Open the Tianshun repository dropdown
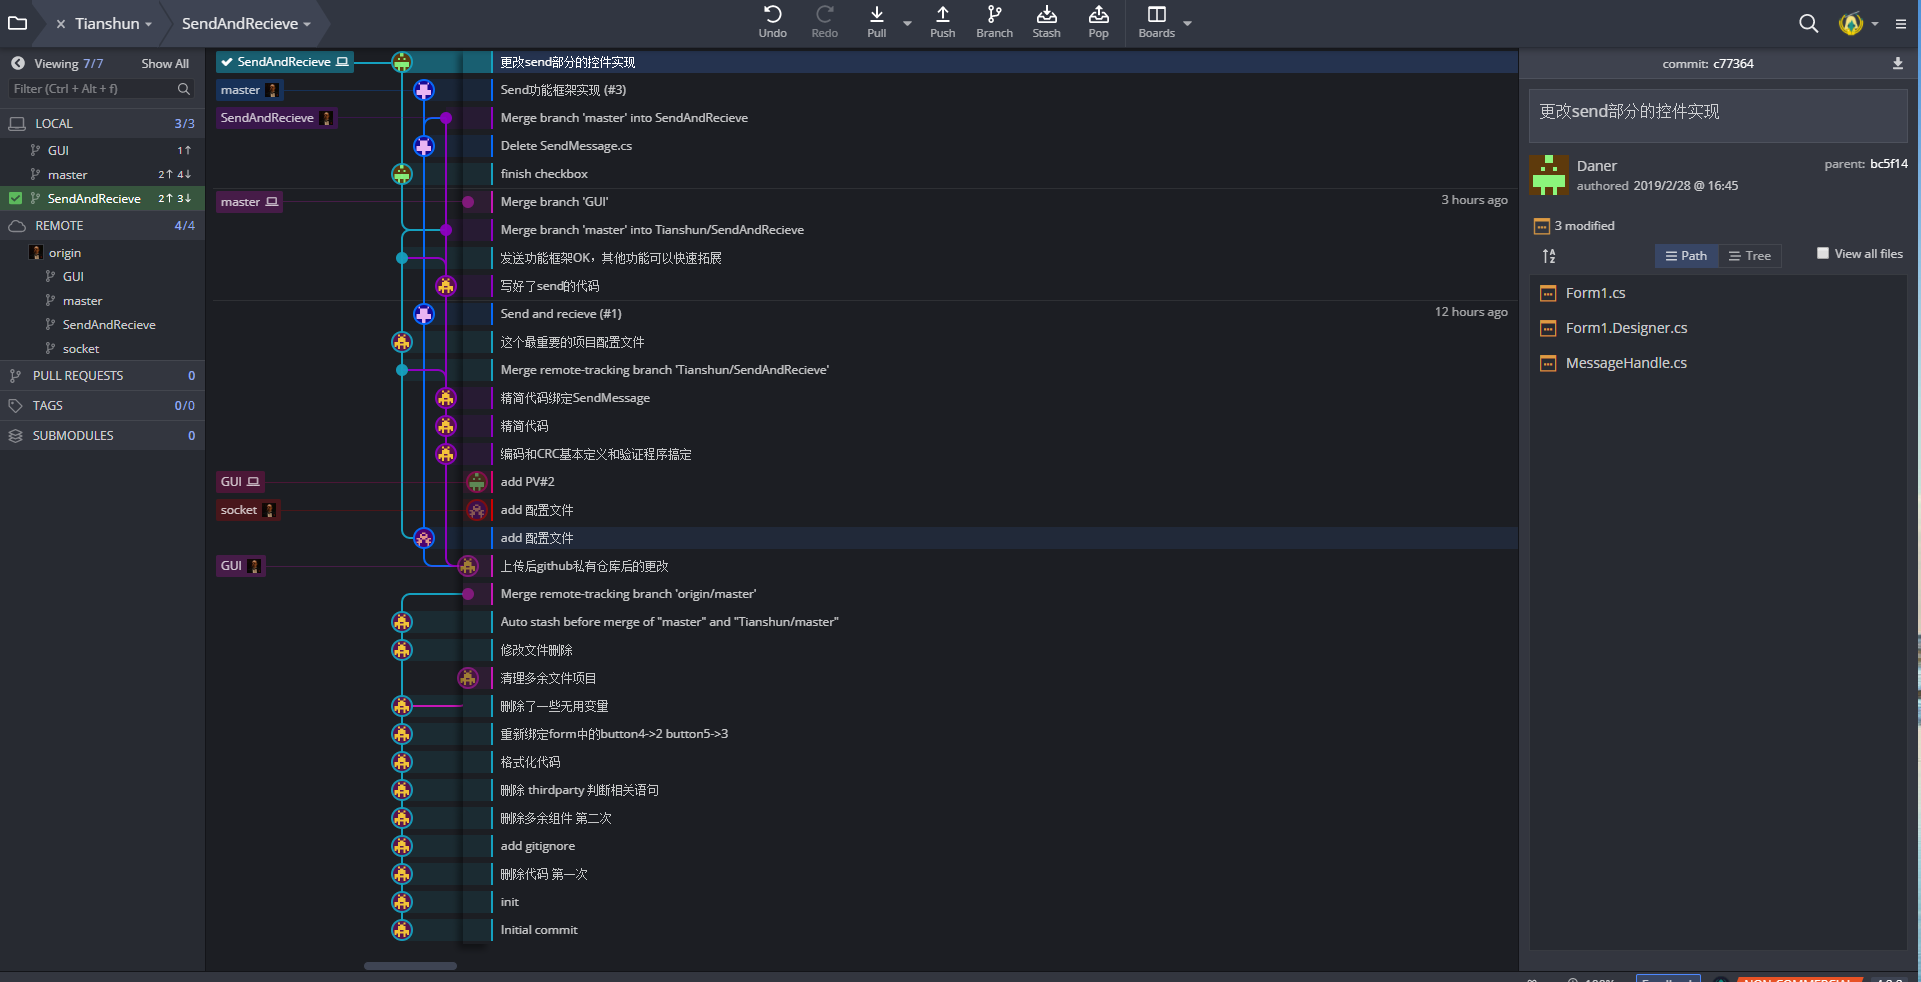 [x=148, y=24]
